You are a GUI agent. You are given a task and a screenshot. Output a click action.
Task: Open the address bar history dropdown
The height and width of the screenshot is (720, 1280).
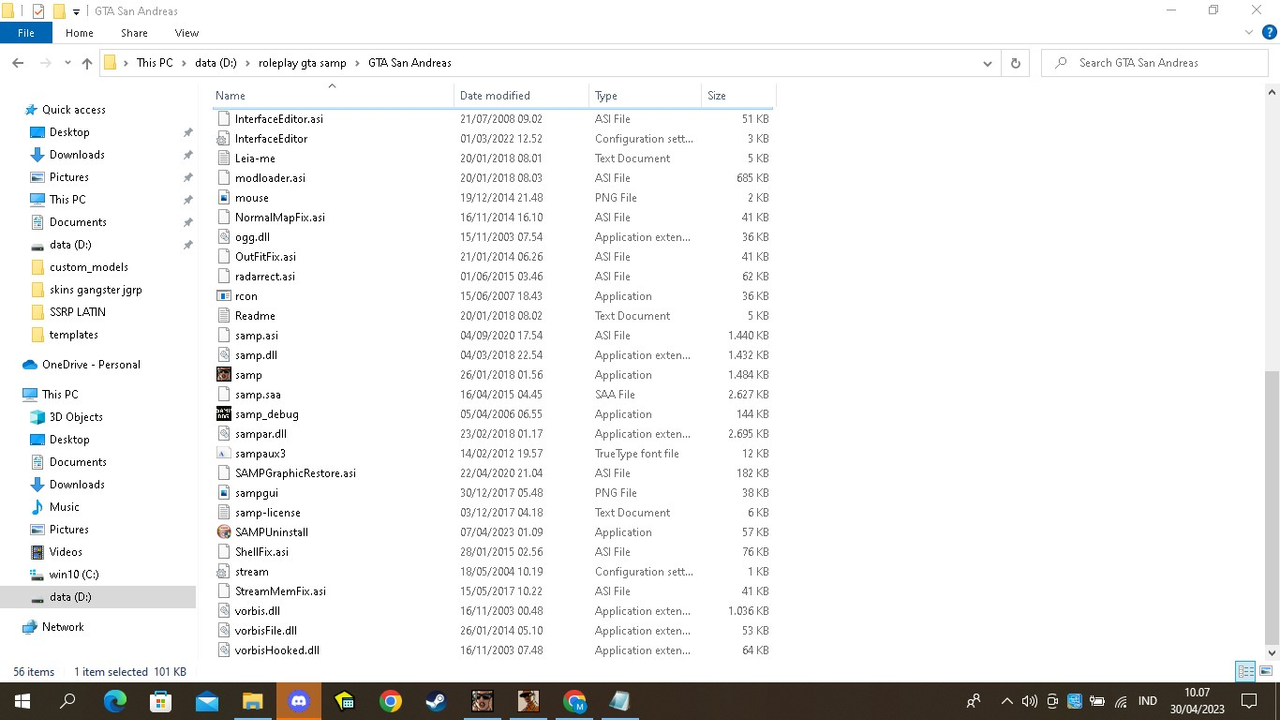tap(987, 63)
